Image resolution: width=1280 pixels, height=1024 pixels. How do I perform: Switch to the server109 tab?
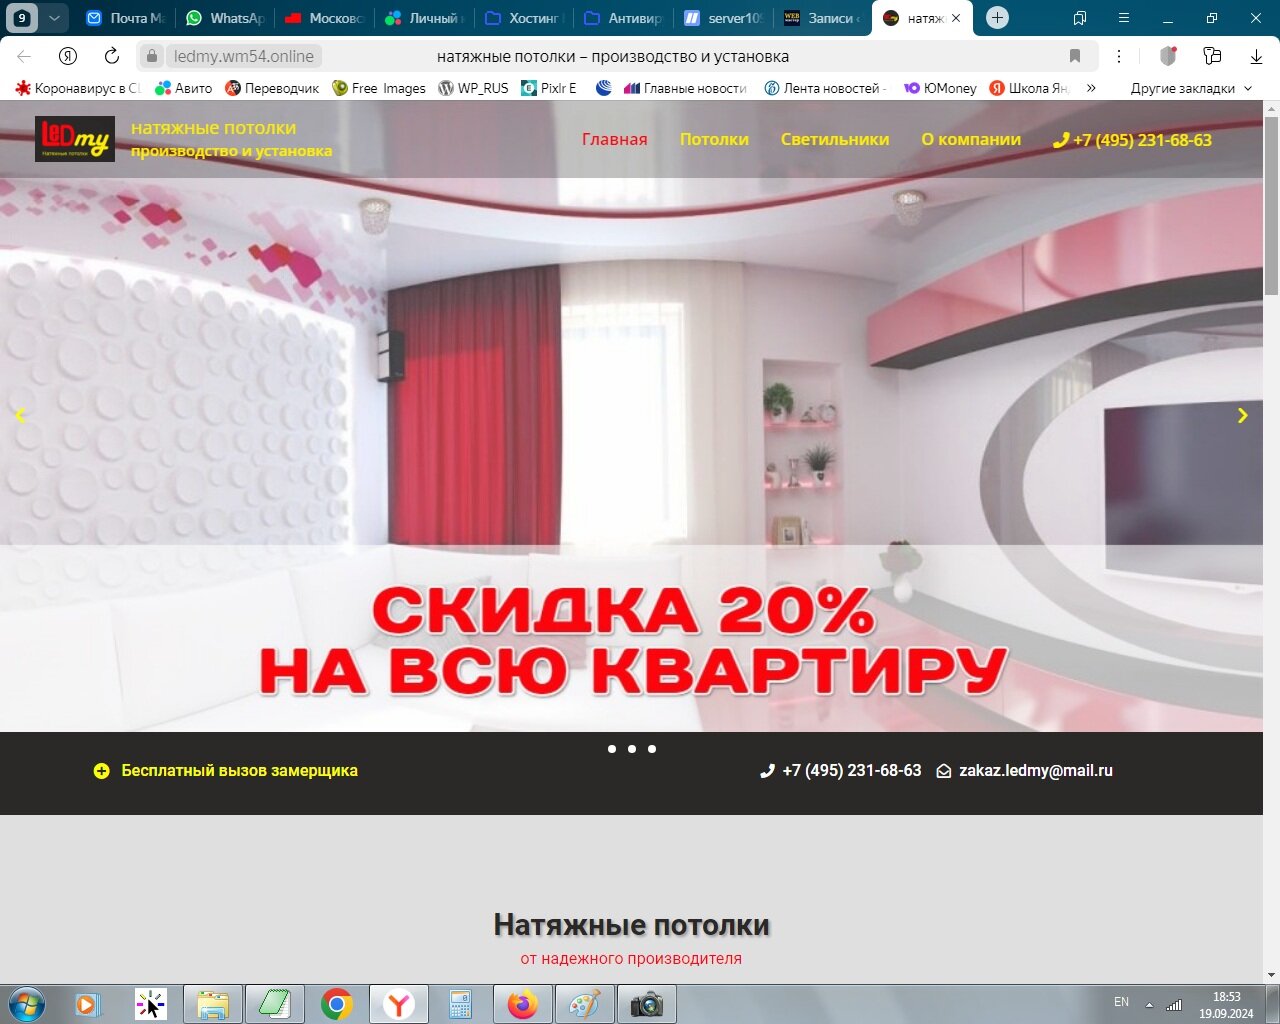723,18
